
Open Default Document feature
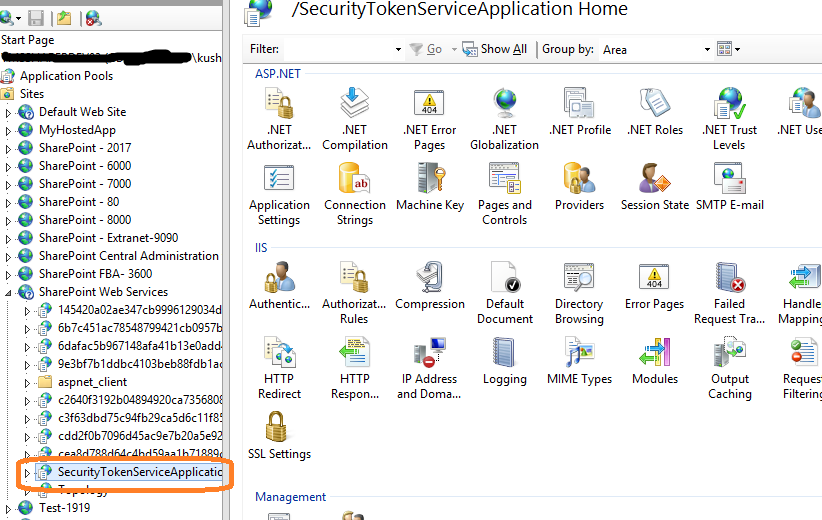click(x=504, y=293)
